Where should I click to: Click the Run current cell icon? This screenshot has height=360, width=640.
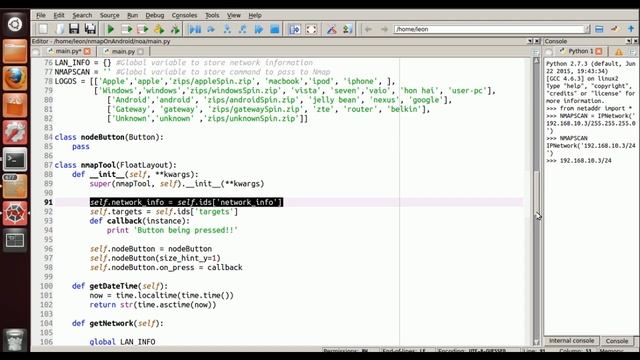click(x=127, y=29)
